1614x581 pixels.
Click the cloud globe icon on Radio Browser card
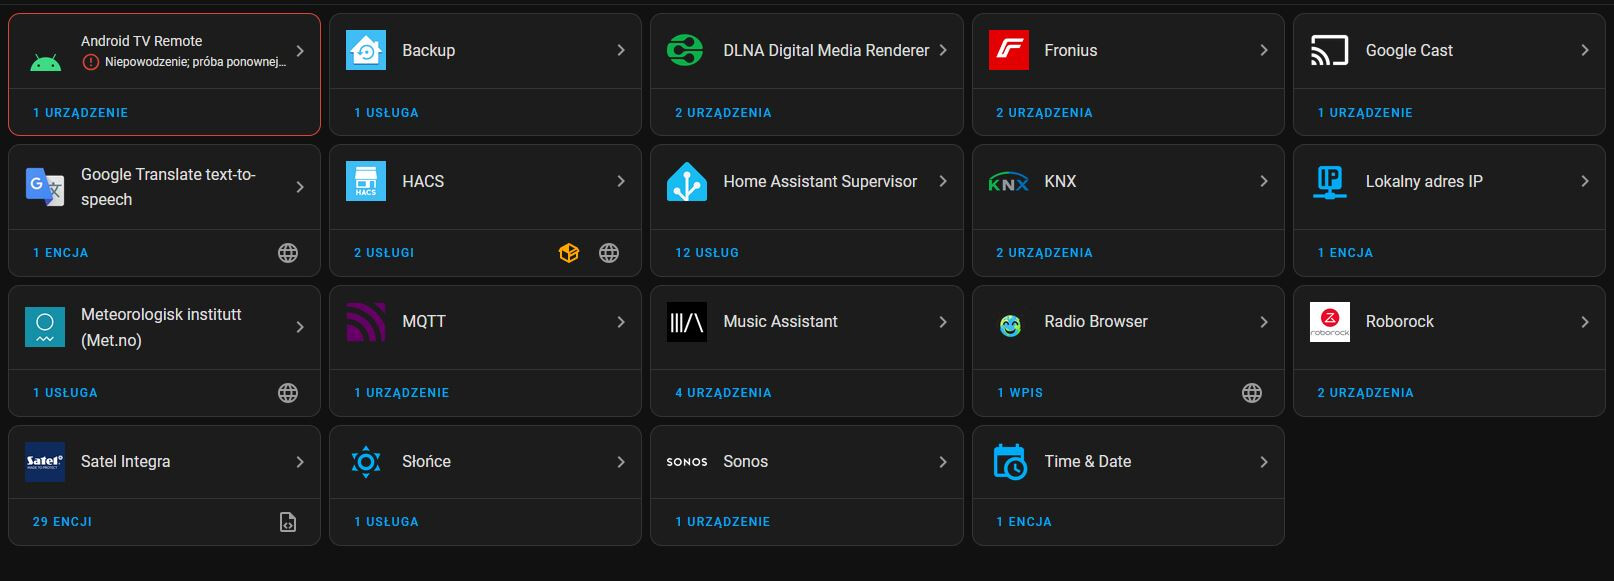click(1252, 393)
